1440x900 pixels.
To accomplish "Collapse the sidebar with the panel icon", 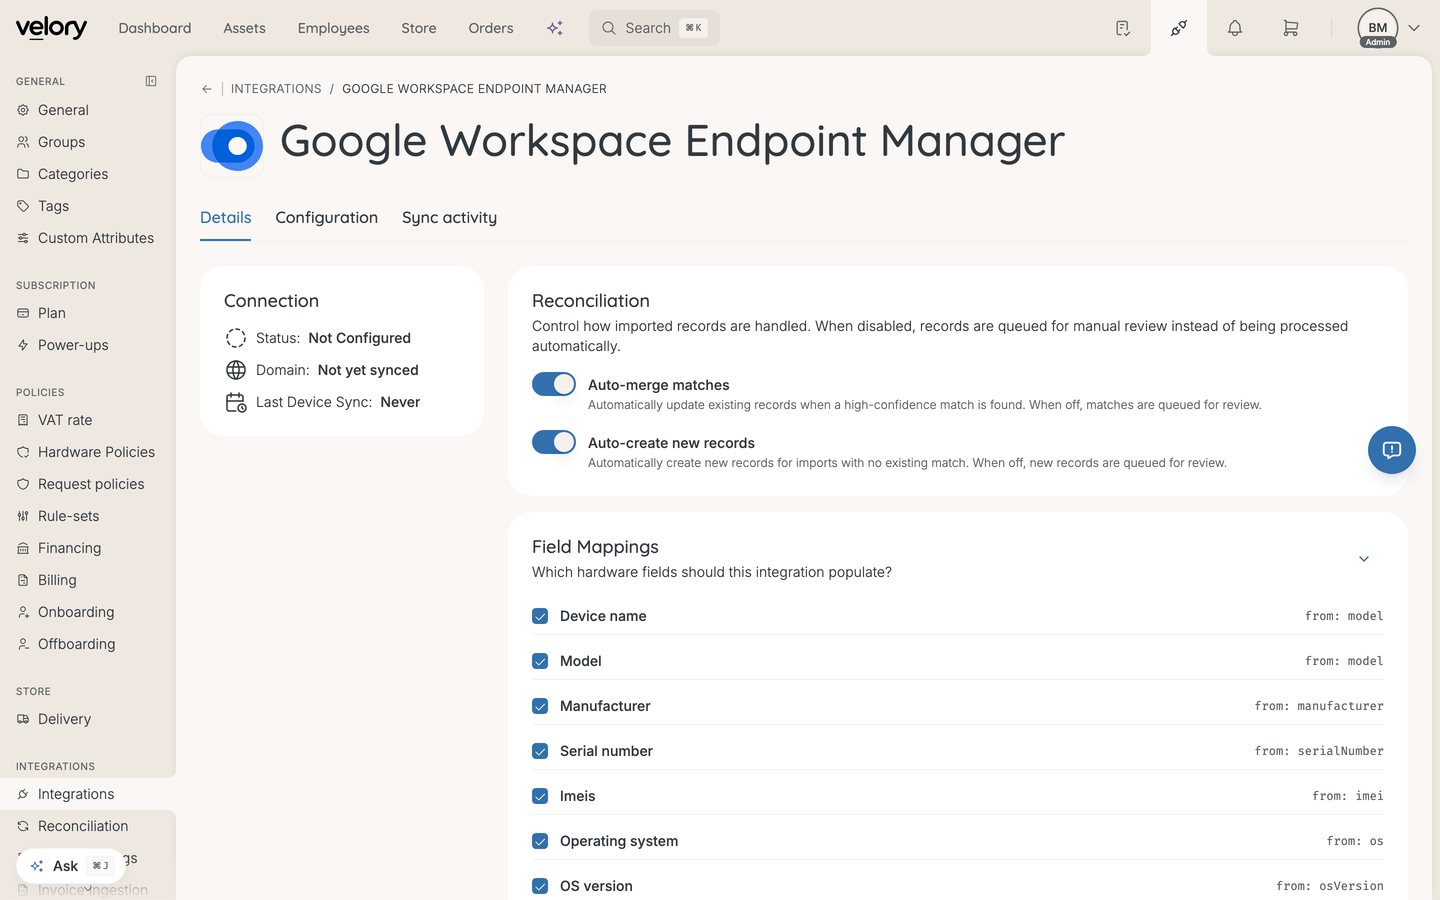I will pyautogui.click(x=151, y=81).
